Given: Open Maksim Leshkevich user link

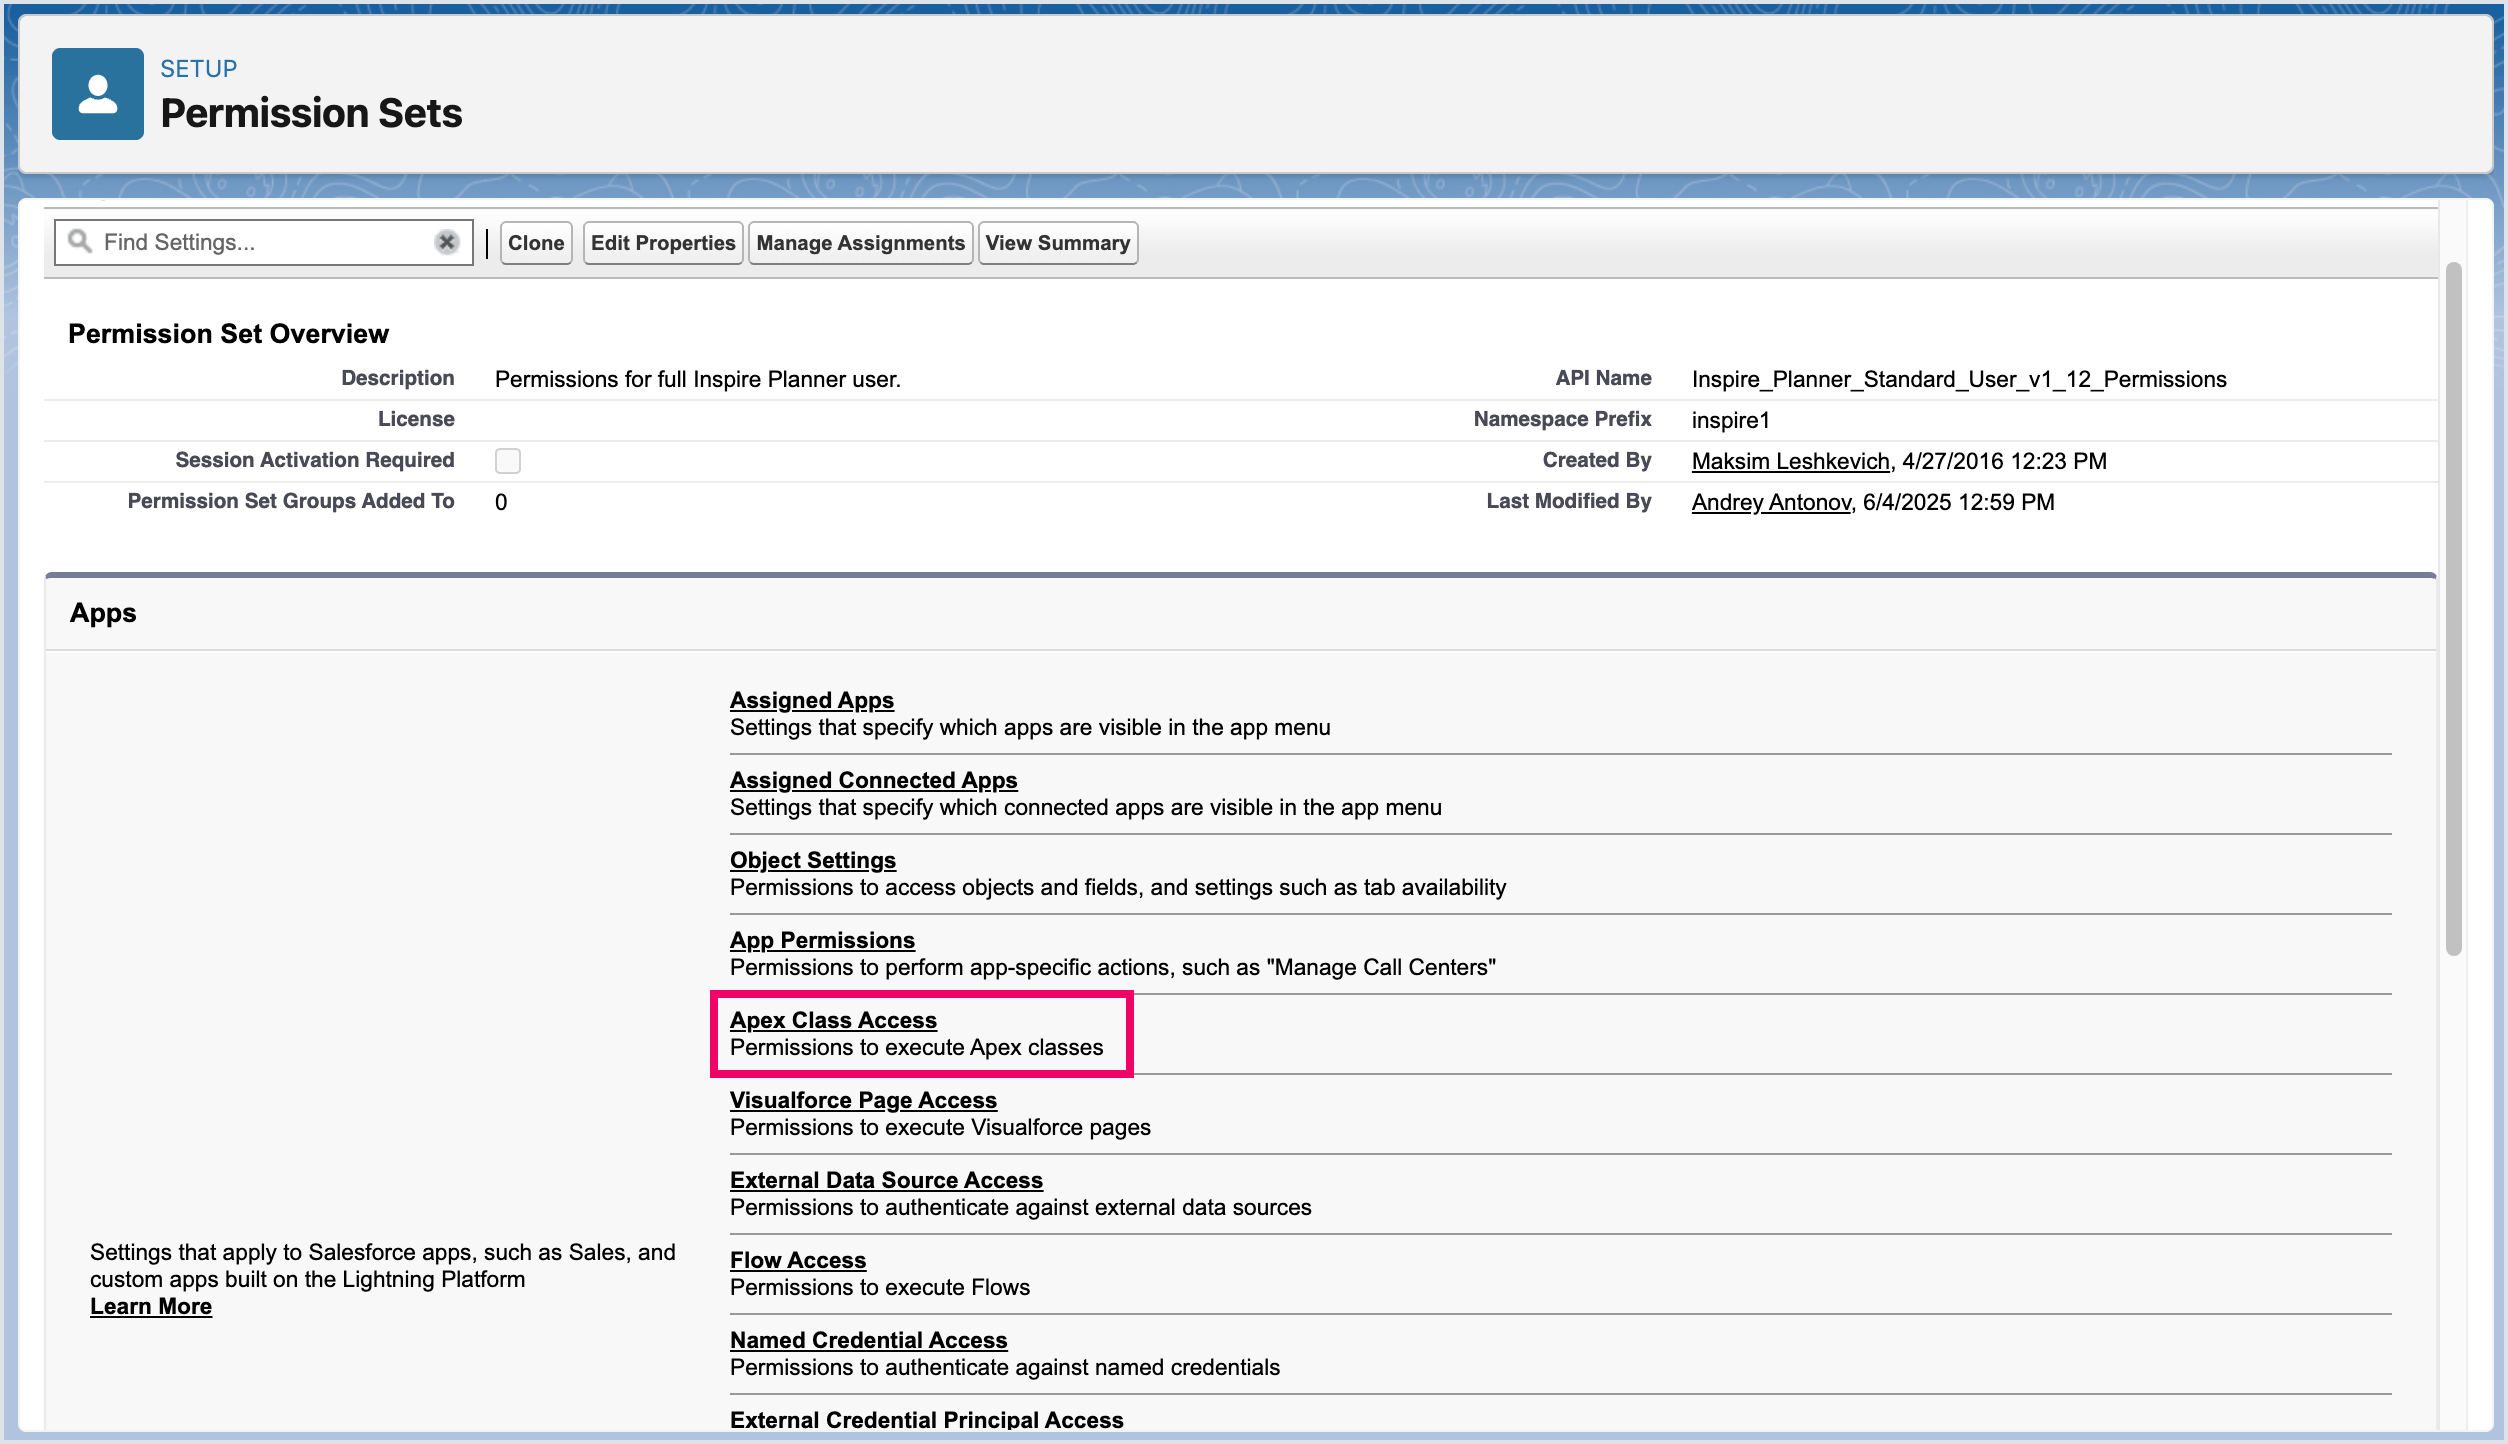Looking at the screenshot, I should tap(1790, 461).
